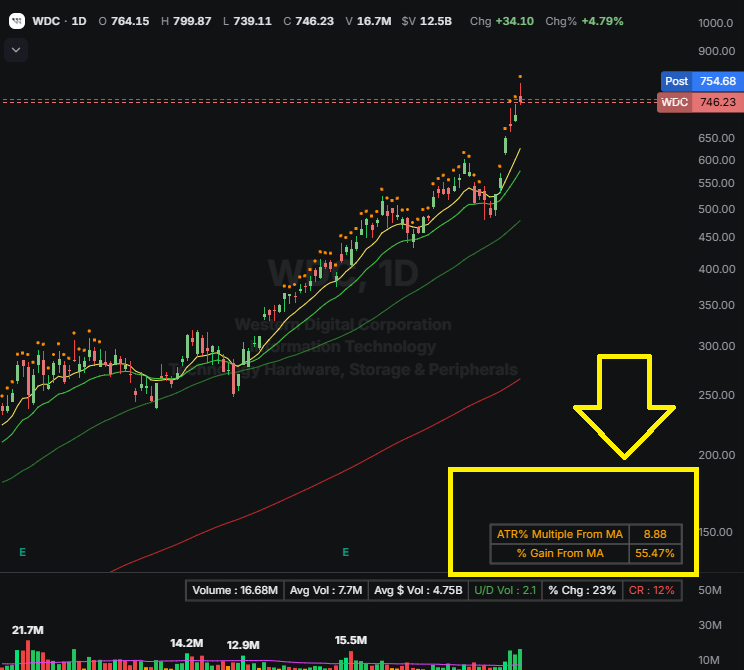Click the WDC symbol logo icon
744x670 pixels.
pyautogui.click(x=17, y=21)
